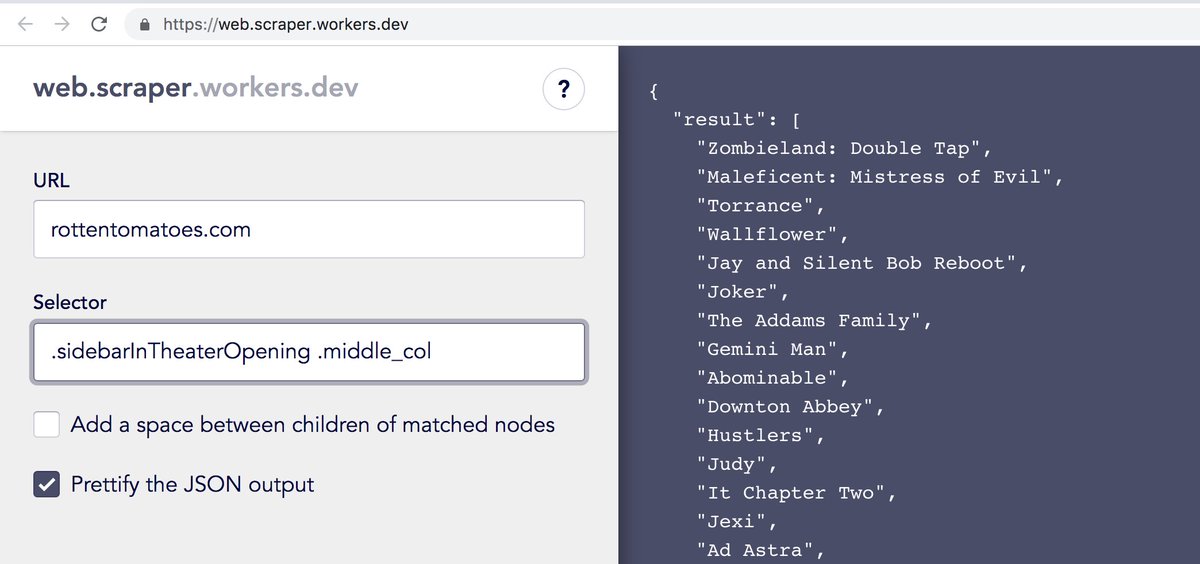Click the "Downton Abbey" result line
Image resolution: width=1200 pixels, height=564 pixels.
click(x=791, y=407)
